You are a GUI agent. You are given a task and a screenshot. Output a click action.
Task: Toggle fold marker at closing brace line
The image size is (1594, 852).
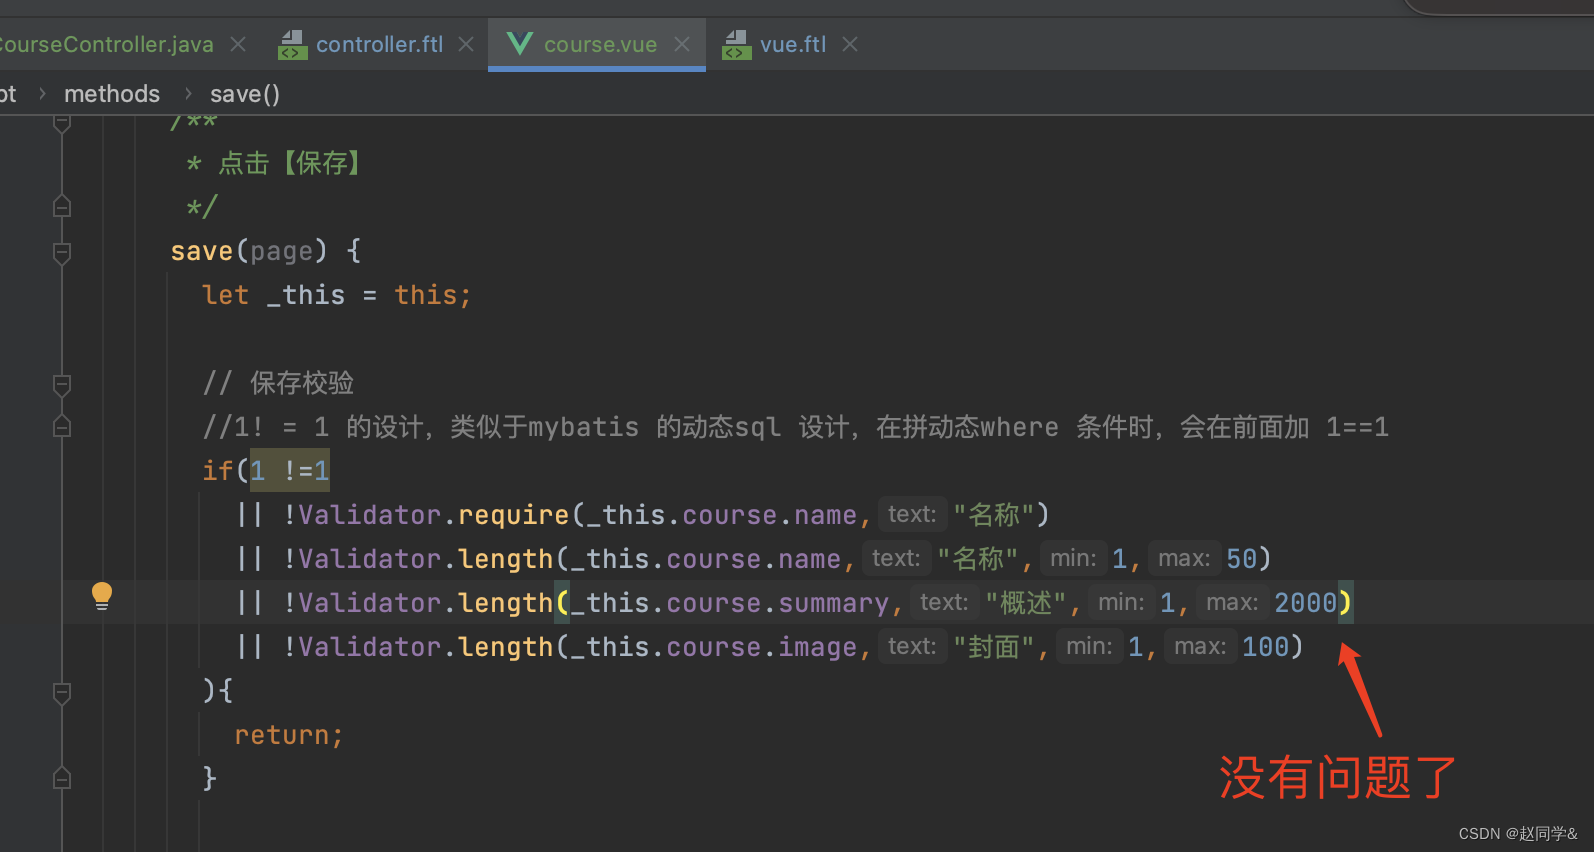coord(62,778)
